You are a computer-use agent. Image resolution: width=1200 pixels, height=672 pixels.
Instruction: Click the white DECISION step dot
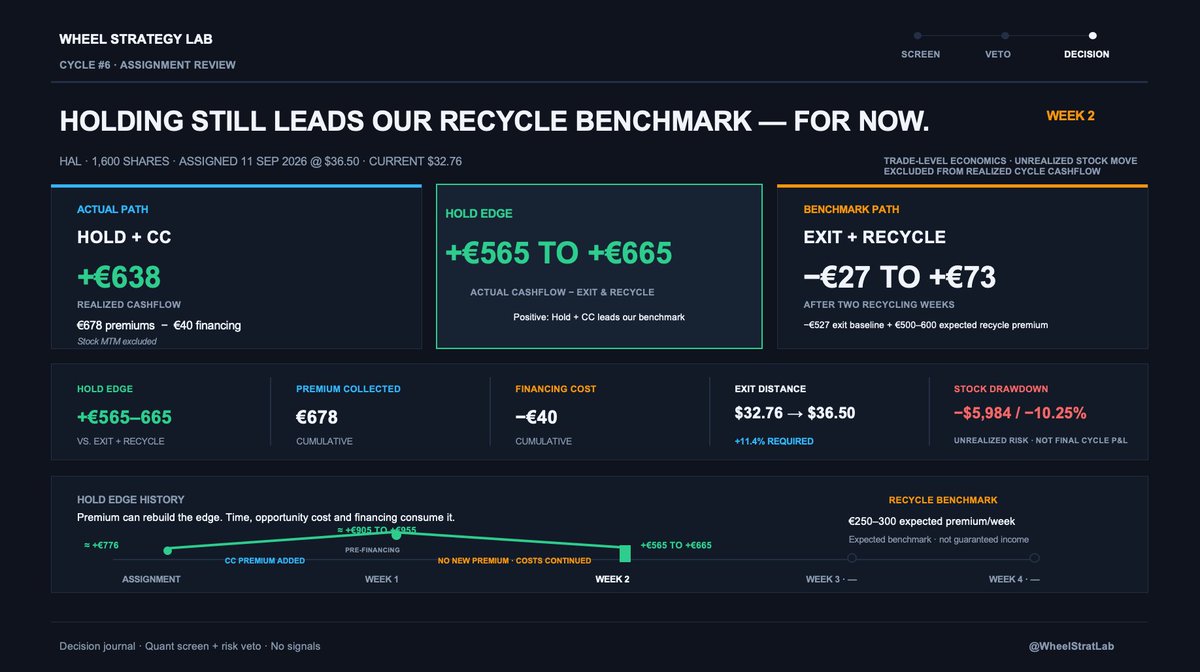click(x=1092, y=36)
